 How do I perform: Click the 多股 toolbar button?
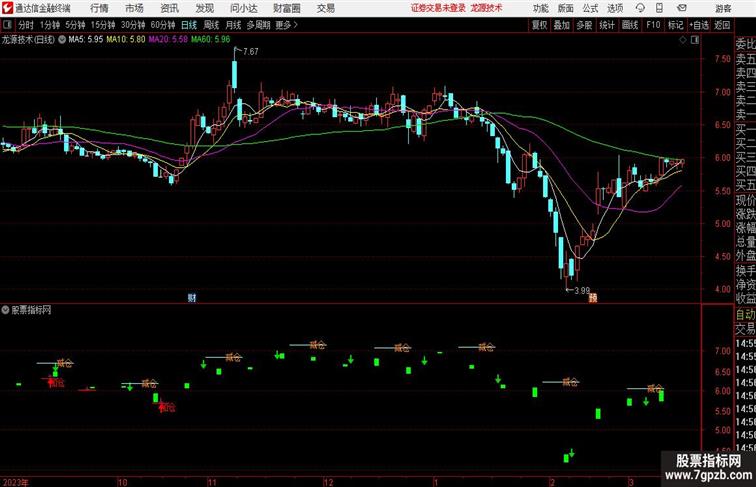click(584, 25)
